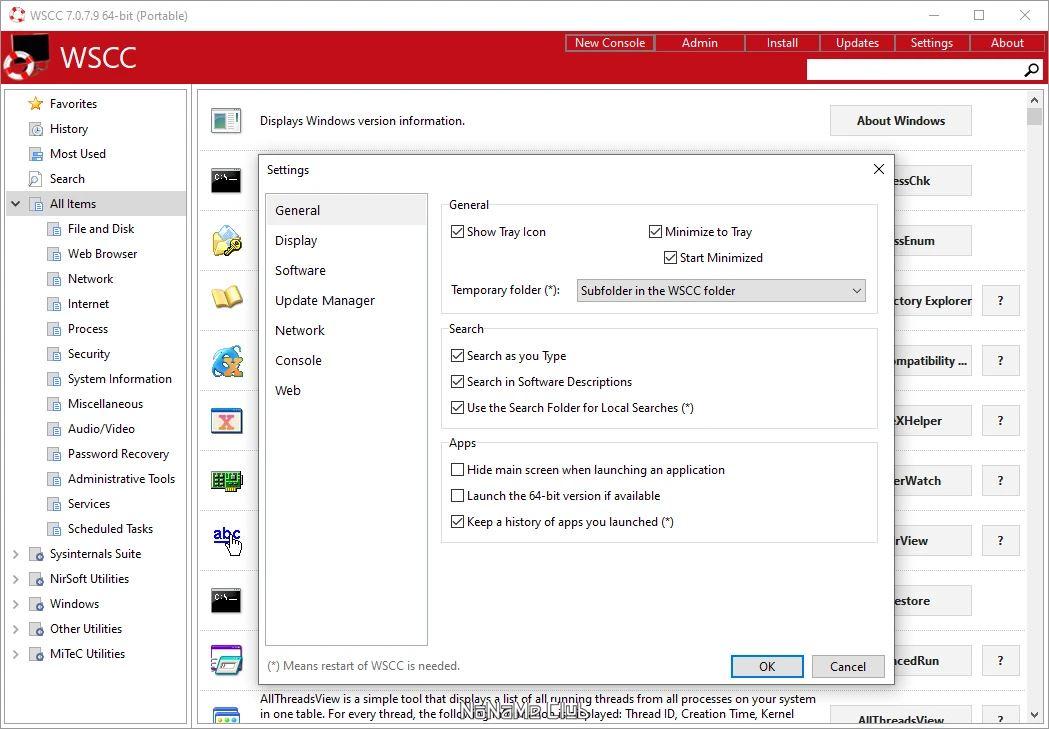Click the search input field in header

point(915,70)
